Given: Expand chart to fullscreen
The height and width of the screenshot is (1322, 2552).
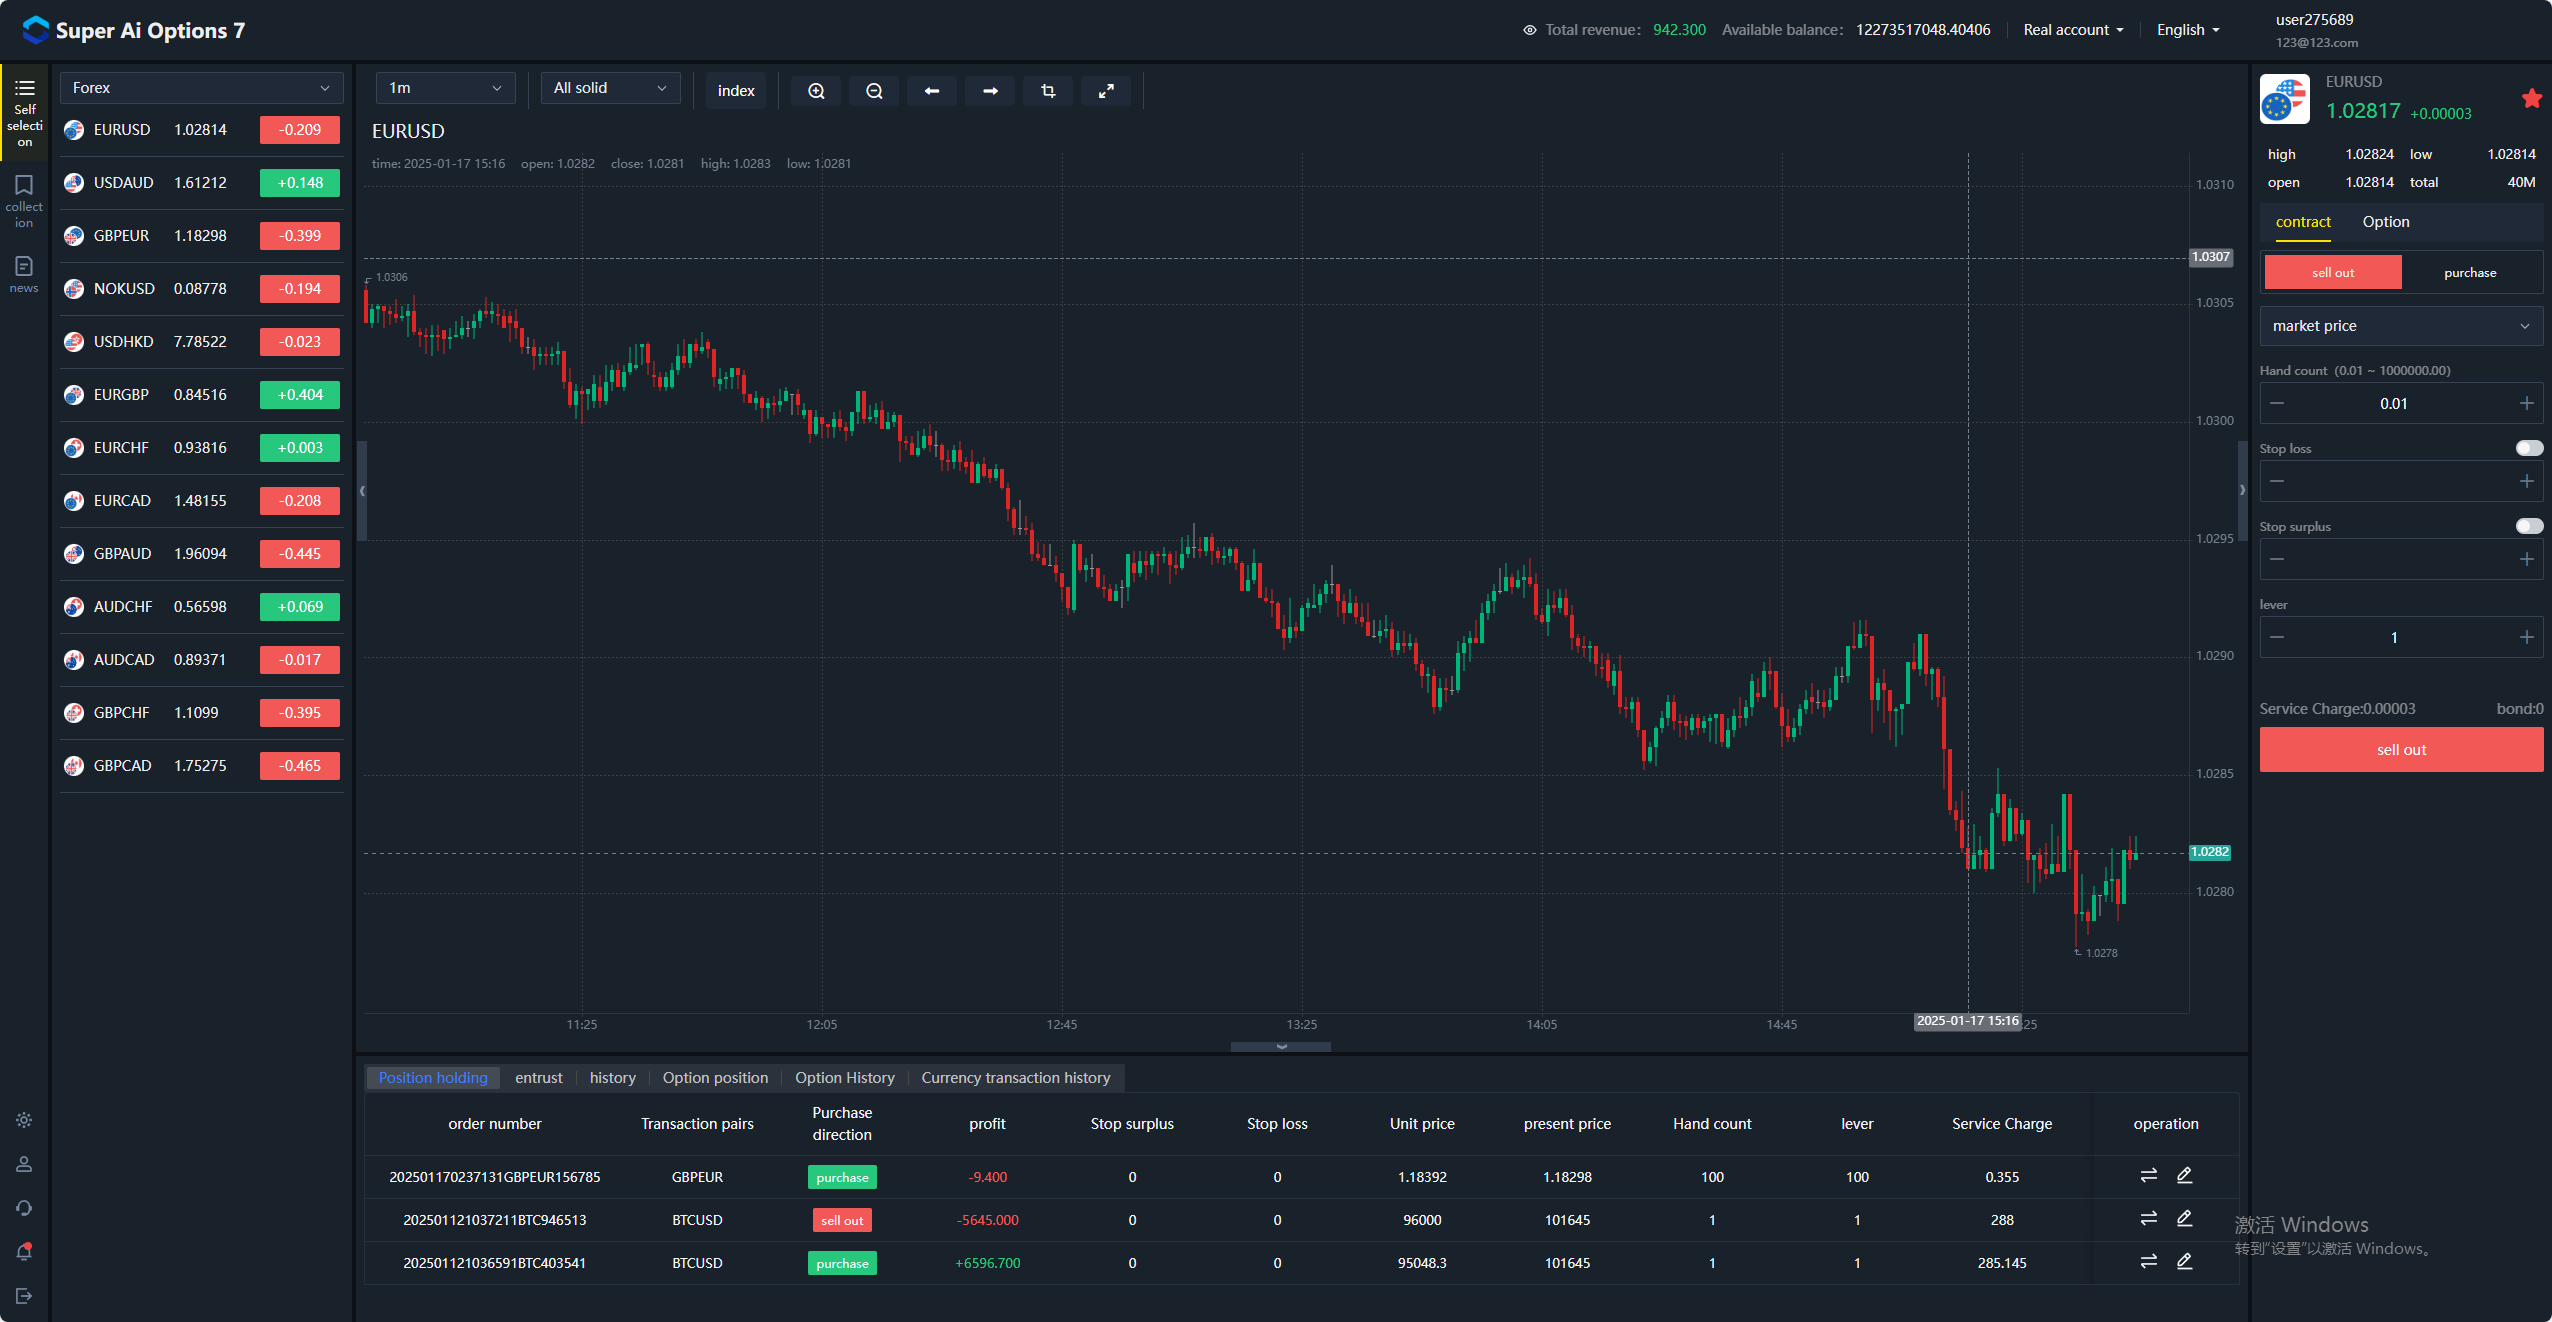Looking at the screenshot, I should click(x=1106, y=91).
